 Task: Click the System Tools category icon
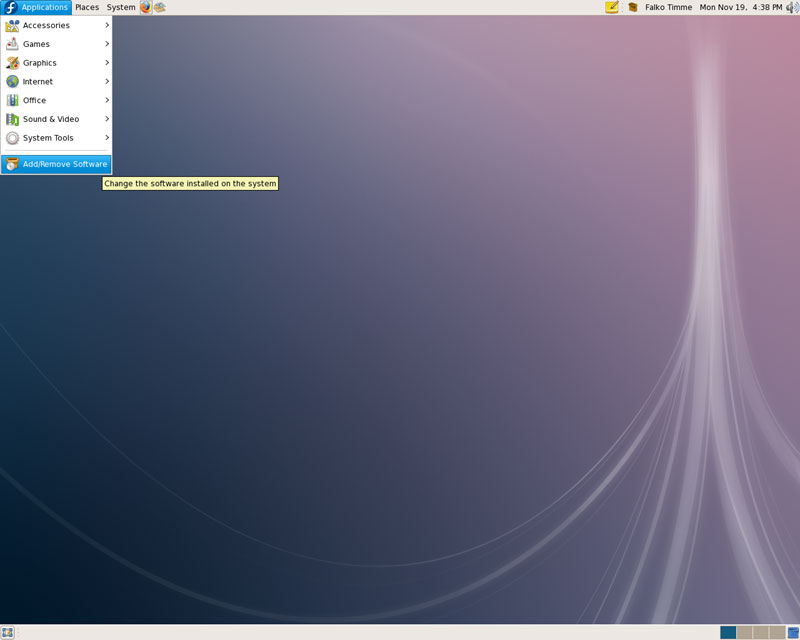coord(12,138)
